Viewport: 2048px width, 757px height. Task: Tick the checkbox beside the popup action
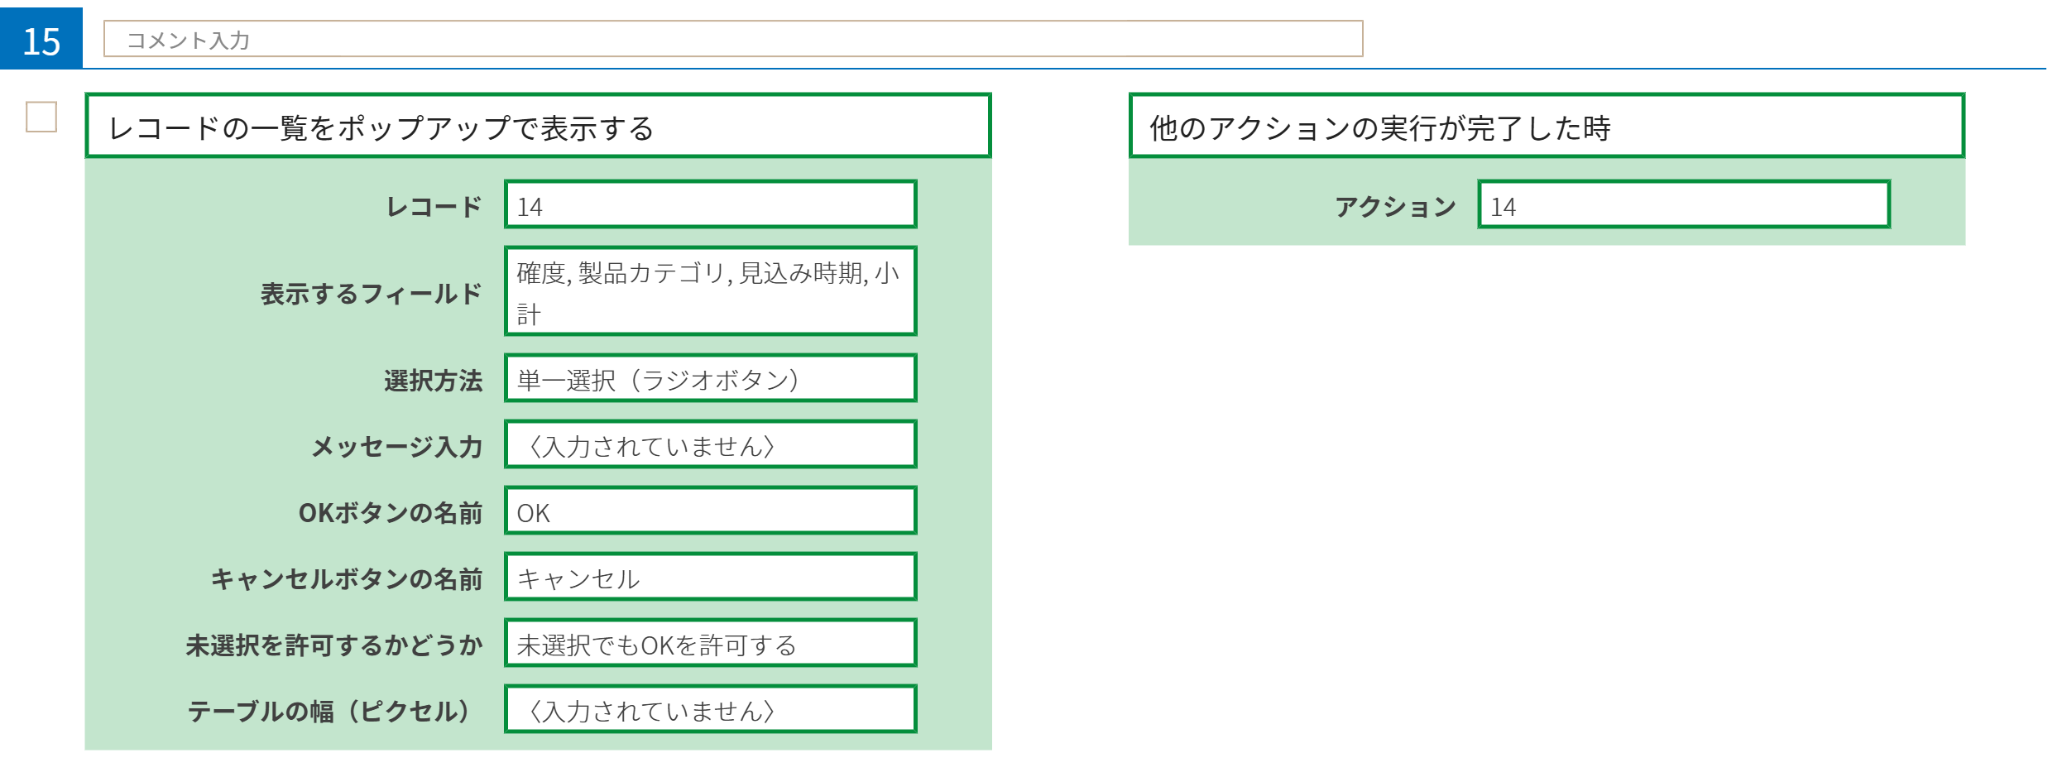(x=41, y=117)
